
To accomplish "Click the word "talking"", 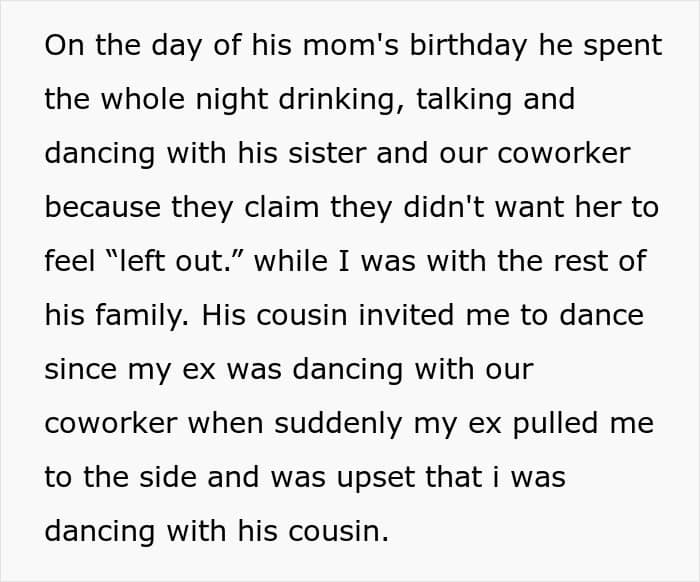I will click(450, 100).
